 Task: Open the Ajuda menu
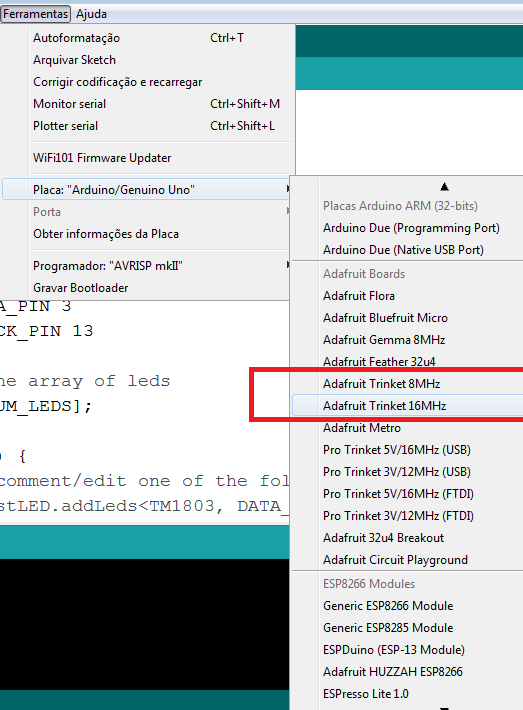click(91, 14)
